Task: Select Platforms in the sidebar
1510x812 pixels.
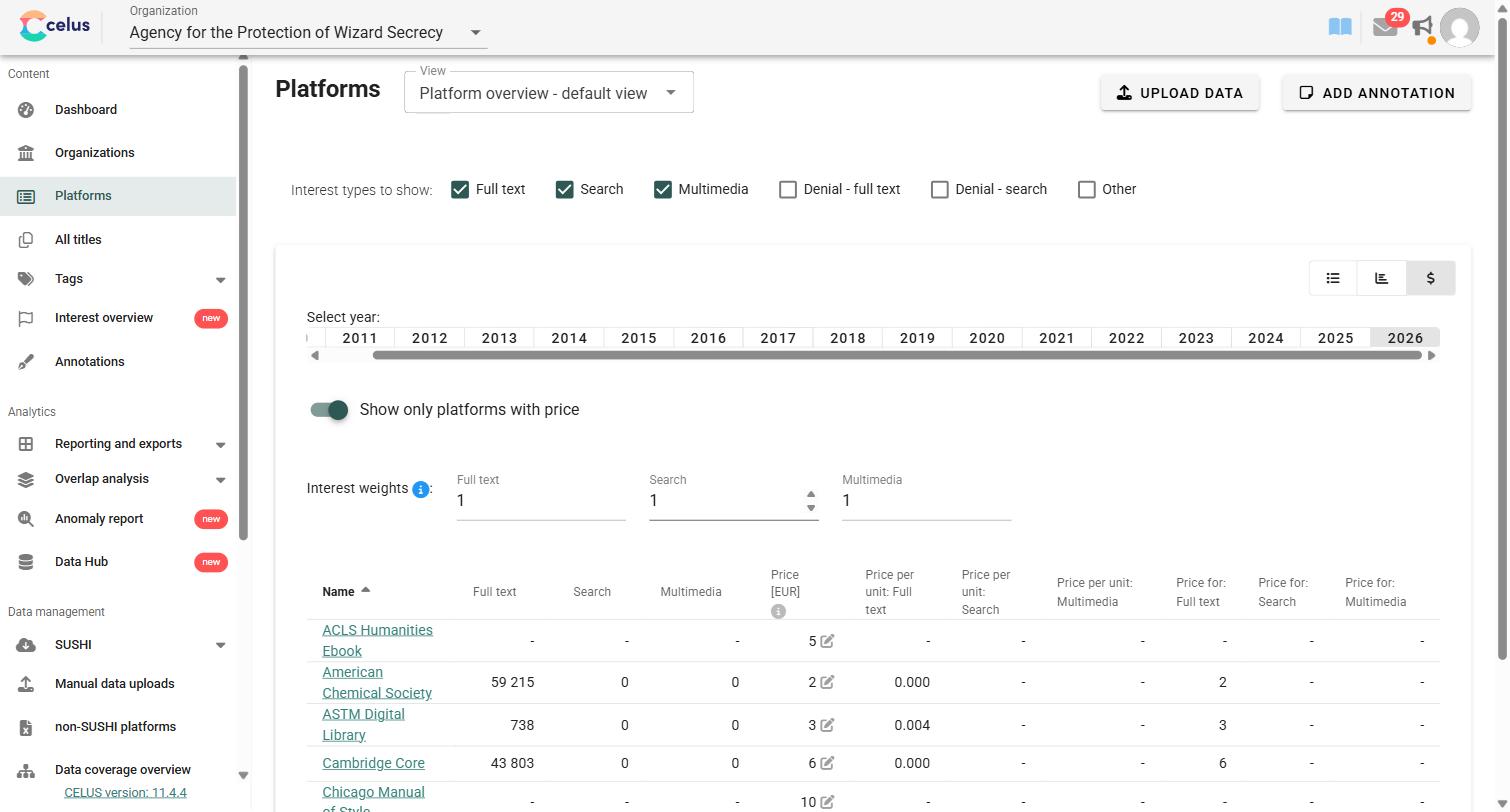Action: pos(118,196)
